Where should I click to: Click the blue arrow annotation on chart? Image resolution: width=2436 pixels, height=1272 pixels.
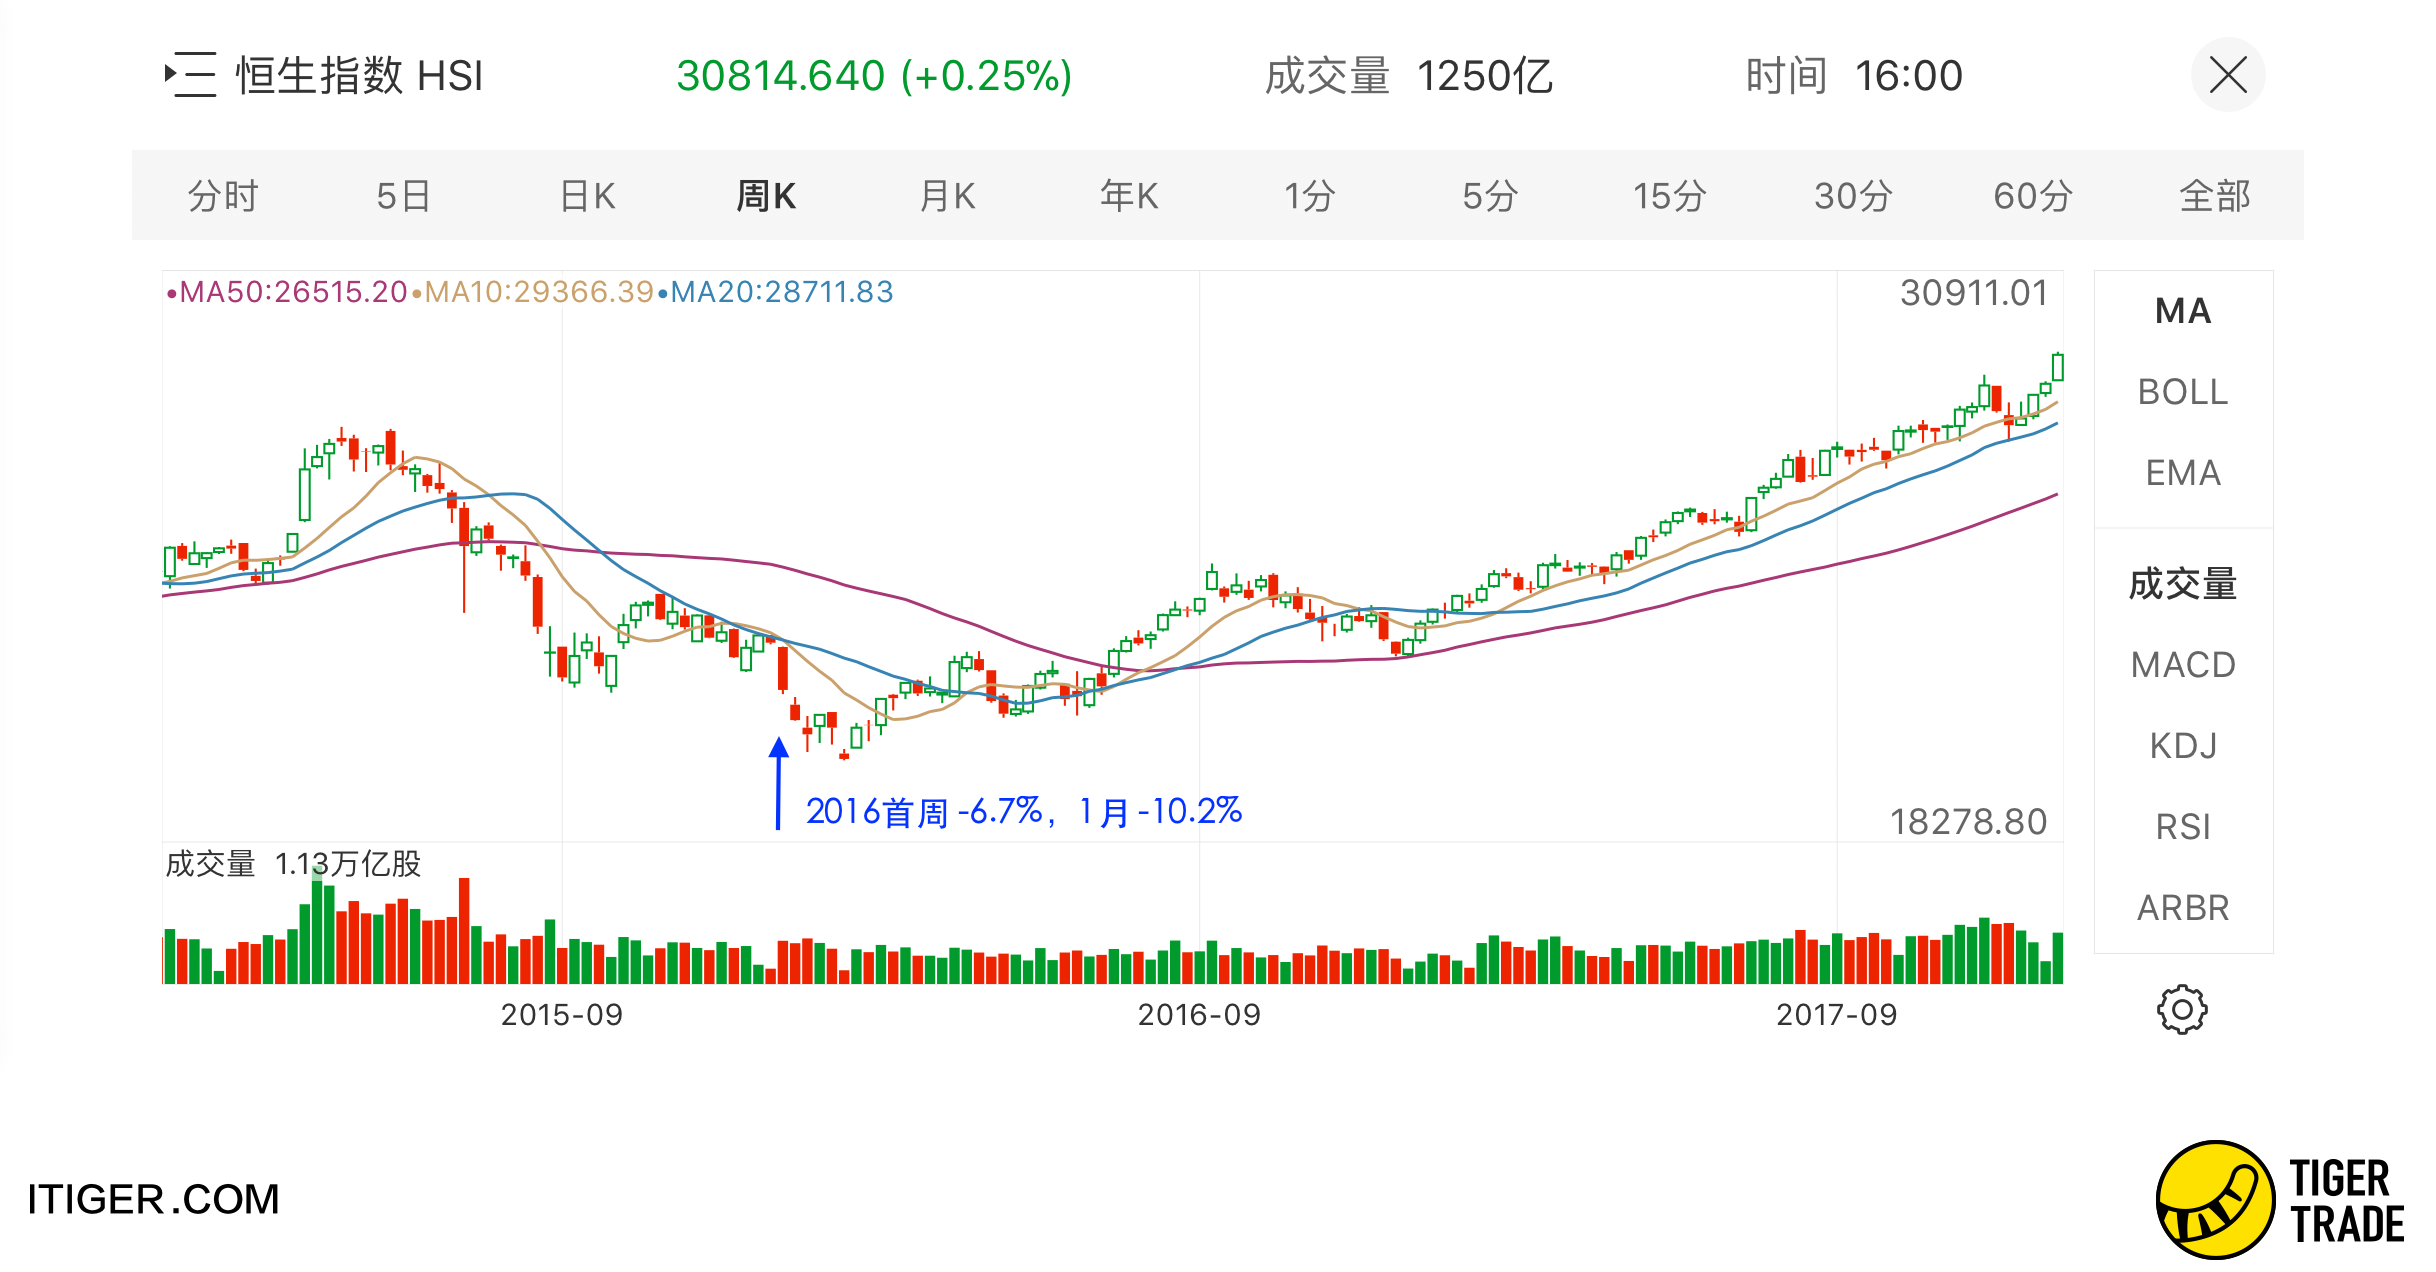point(778,782)
